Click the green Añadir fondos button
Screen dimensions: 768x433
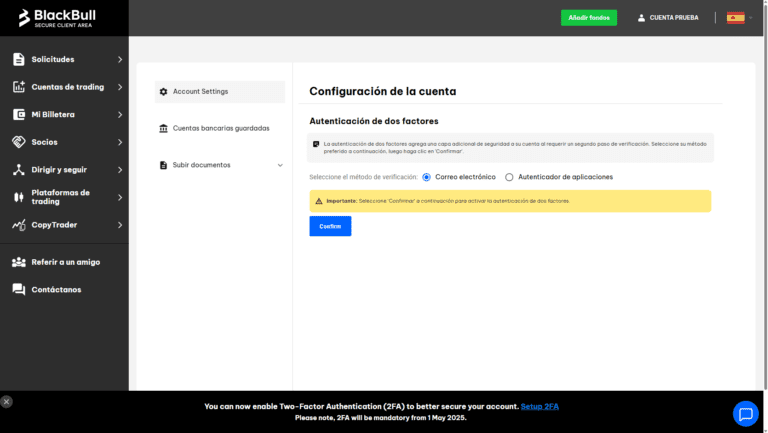pyautogui.click(x=589, y=18)
